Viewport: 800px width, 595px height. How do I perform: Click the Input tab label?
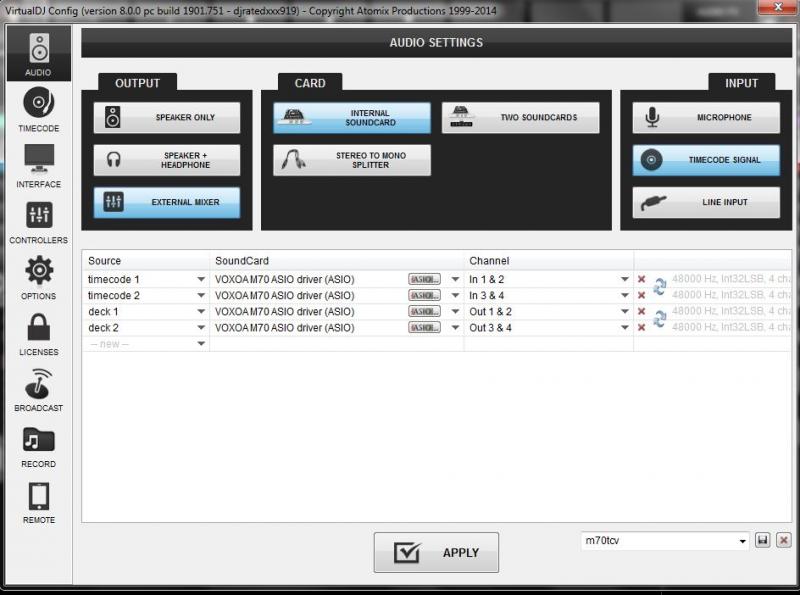[741, 83]
